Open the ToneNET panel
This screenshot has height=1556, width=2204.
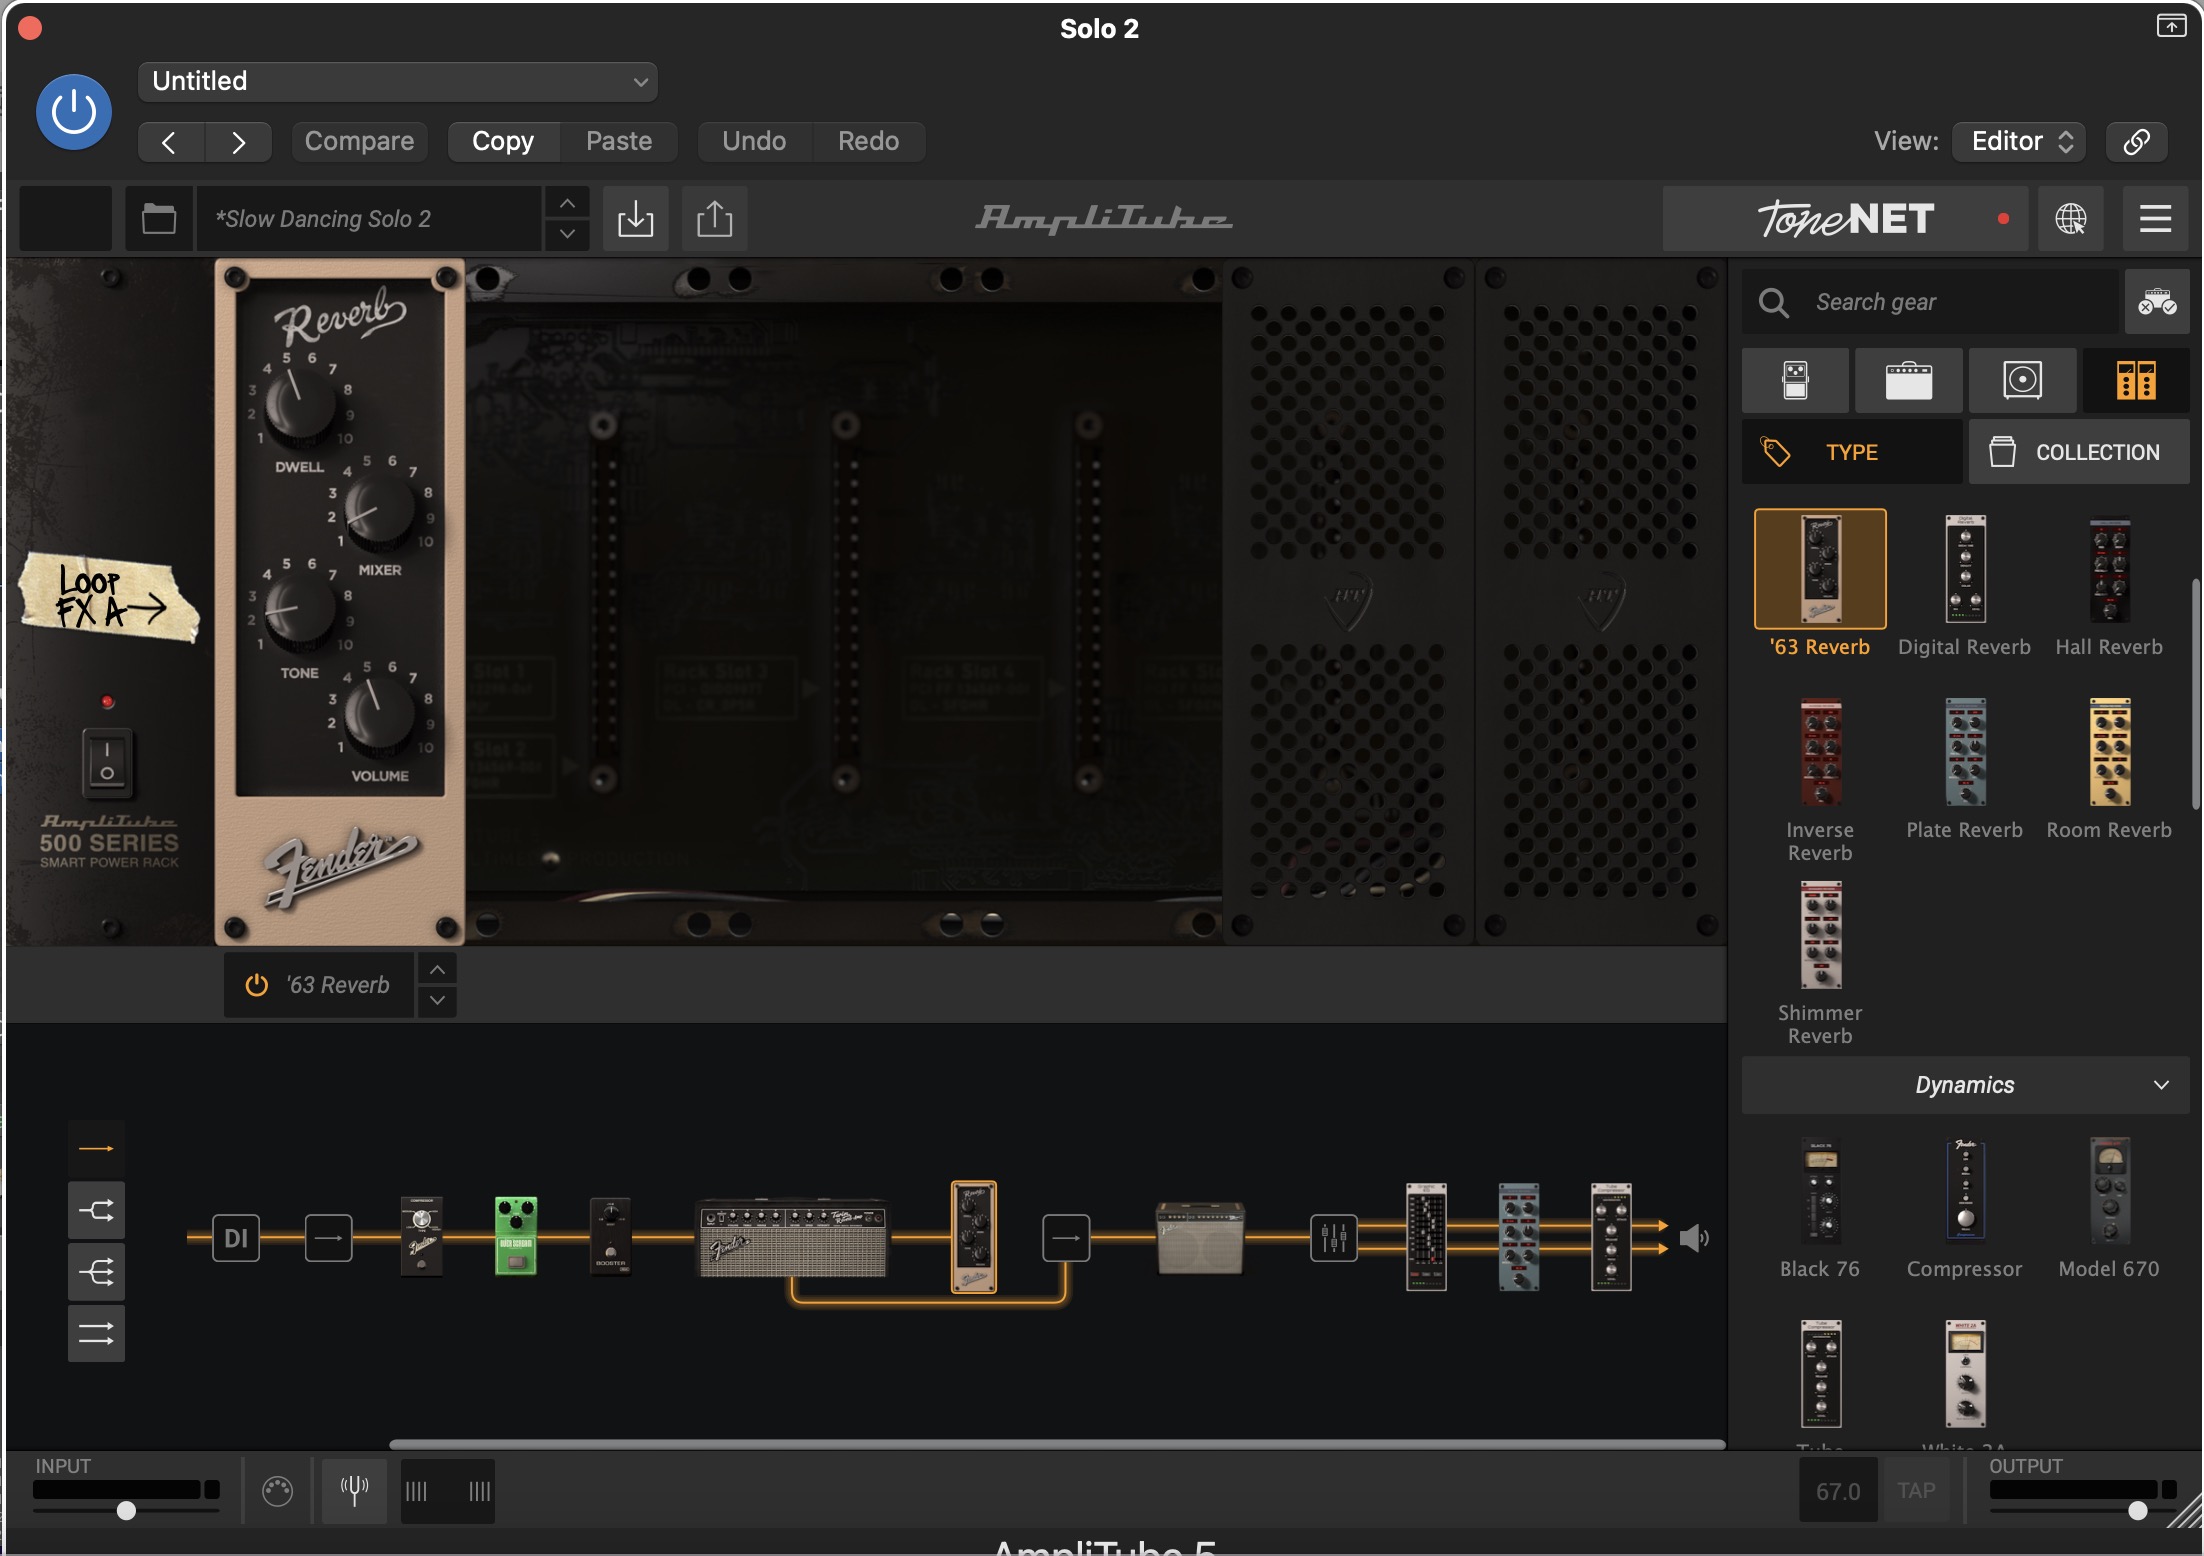click(1845, 218)
